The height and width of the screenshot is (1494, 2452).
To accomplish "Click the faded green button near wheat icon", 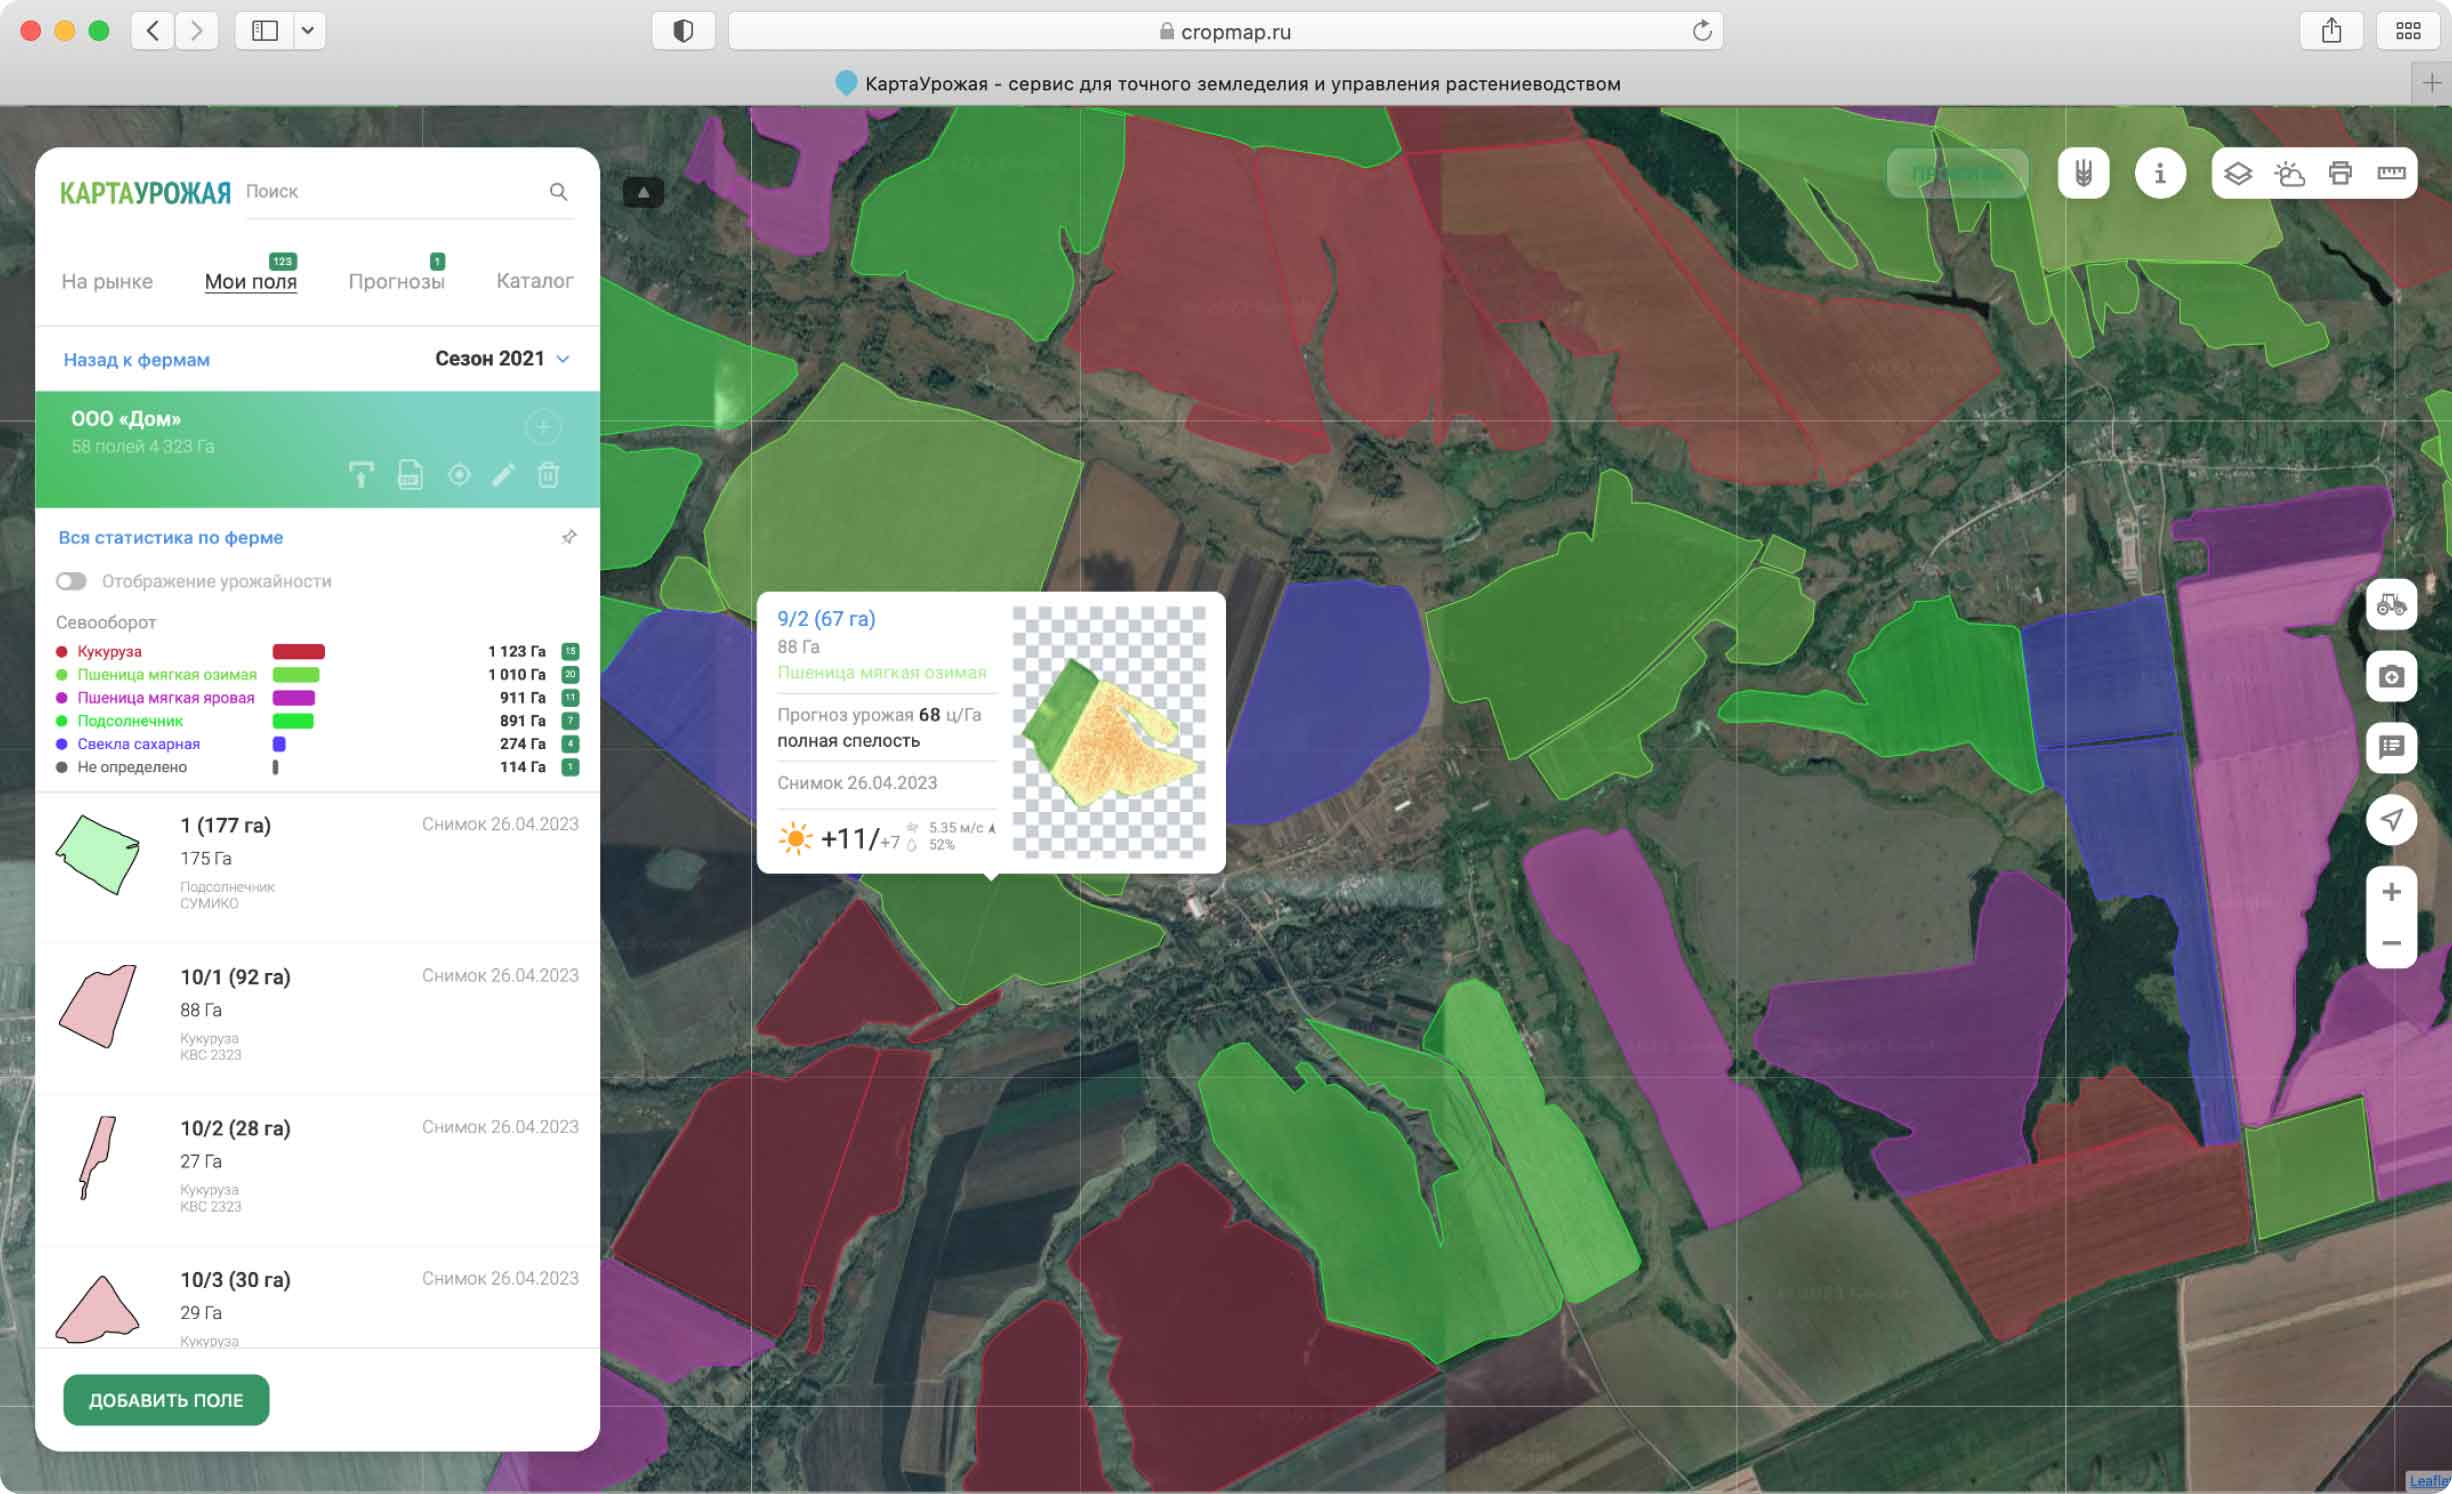I will pyautogui.click(x=1957, y=173).
